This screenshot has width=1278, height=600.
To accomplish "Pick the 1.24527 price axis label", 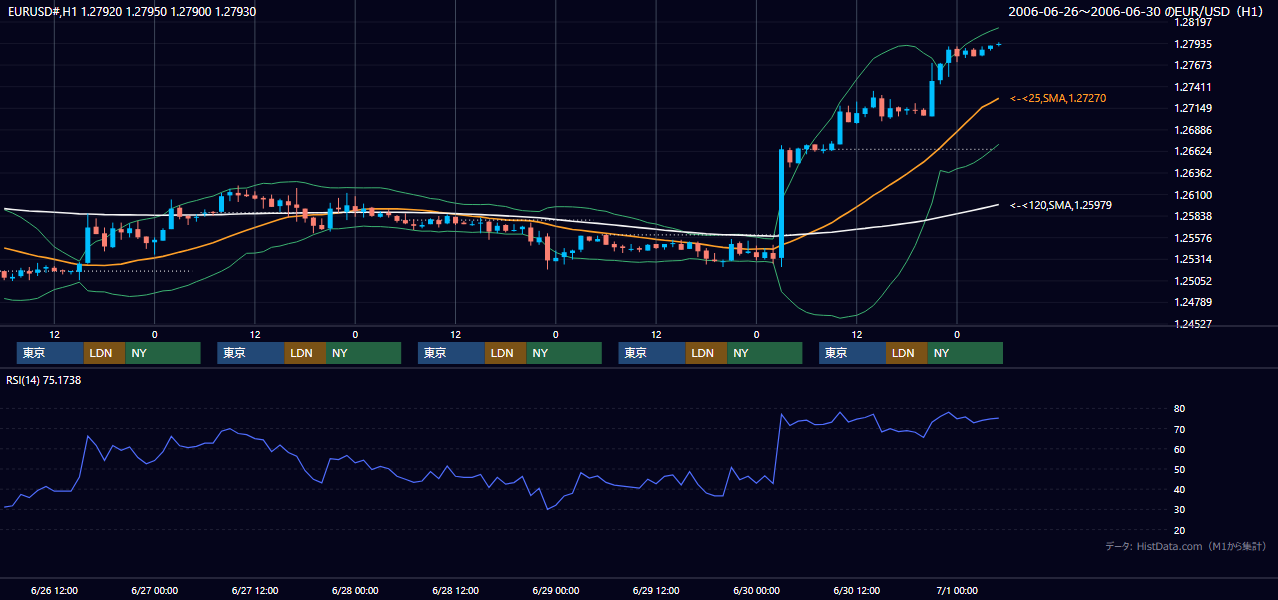I will click(x=1194, y=324).
